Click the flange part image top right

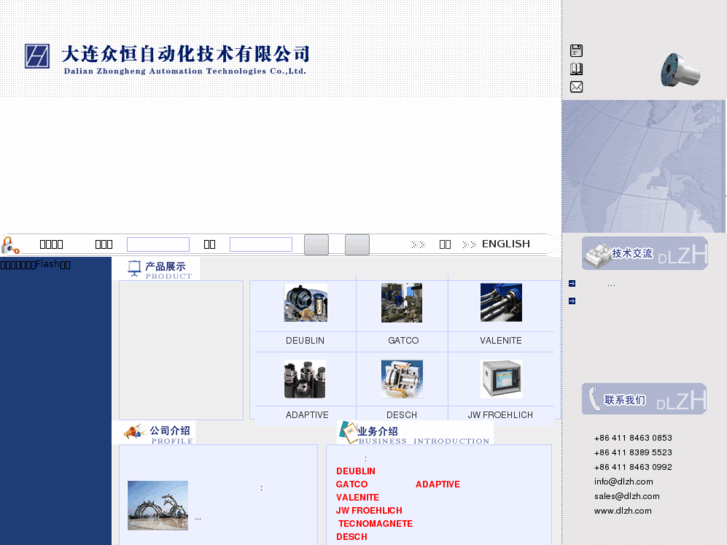click(x=680, y=70)
